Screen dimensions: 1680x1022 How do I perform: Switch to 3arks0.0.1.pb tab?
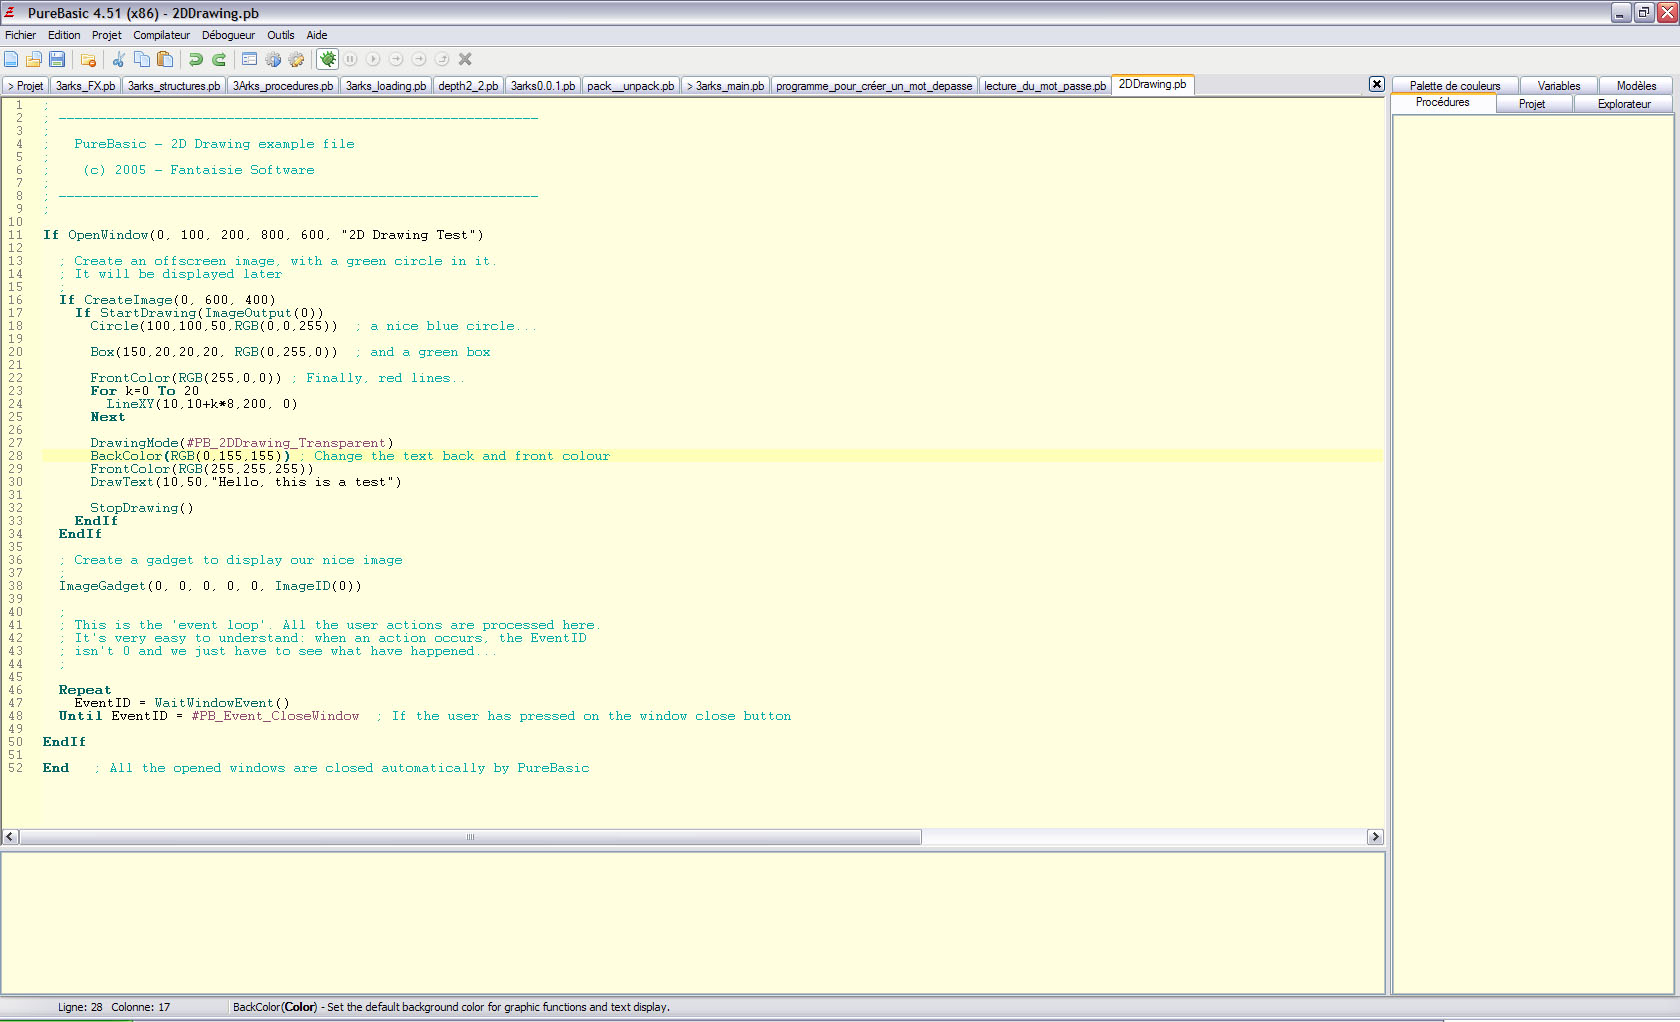pyautogui.click(x=543, y=86)
